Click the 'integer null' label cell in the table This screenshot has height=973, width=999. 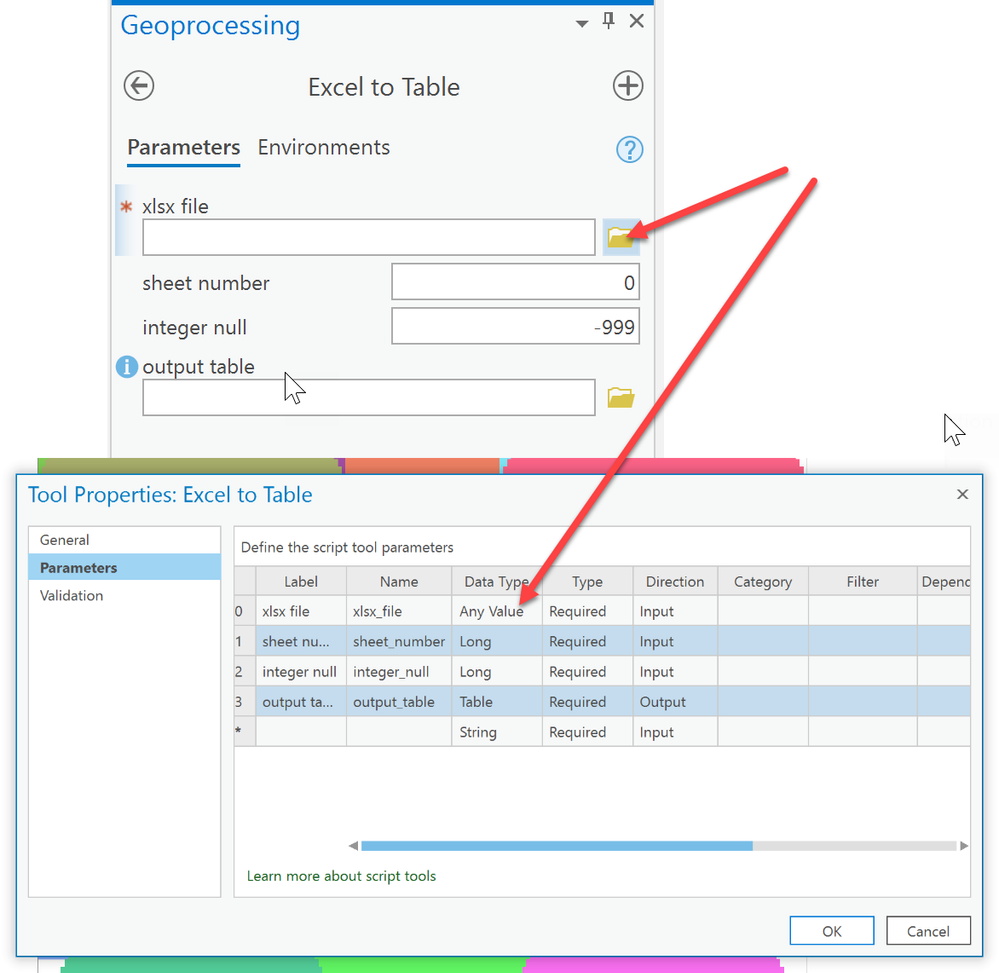301,672
